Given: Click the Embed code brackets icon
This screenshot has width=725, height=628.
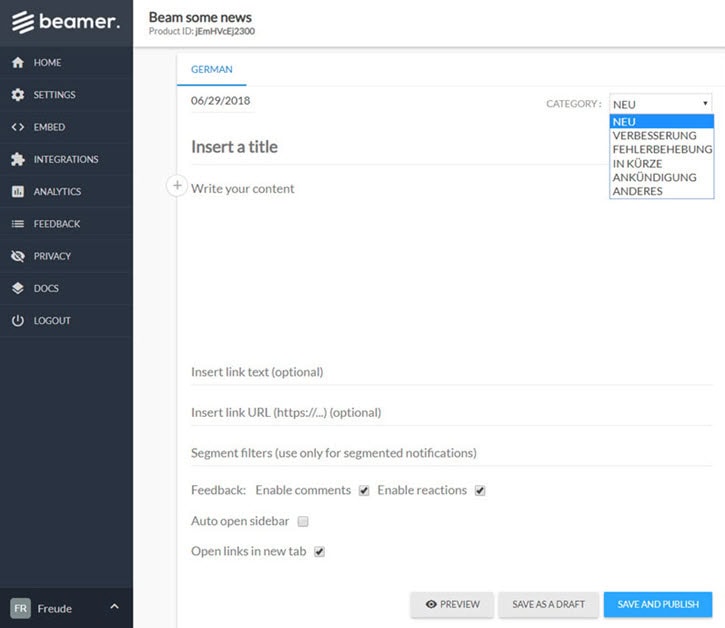Looking at the screenshot, I should click(17, 127).
